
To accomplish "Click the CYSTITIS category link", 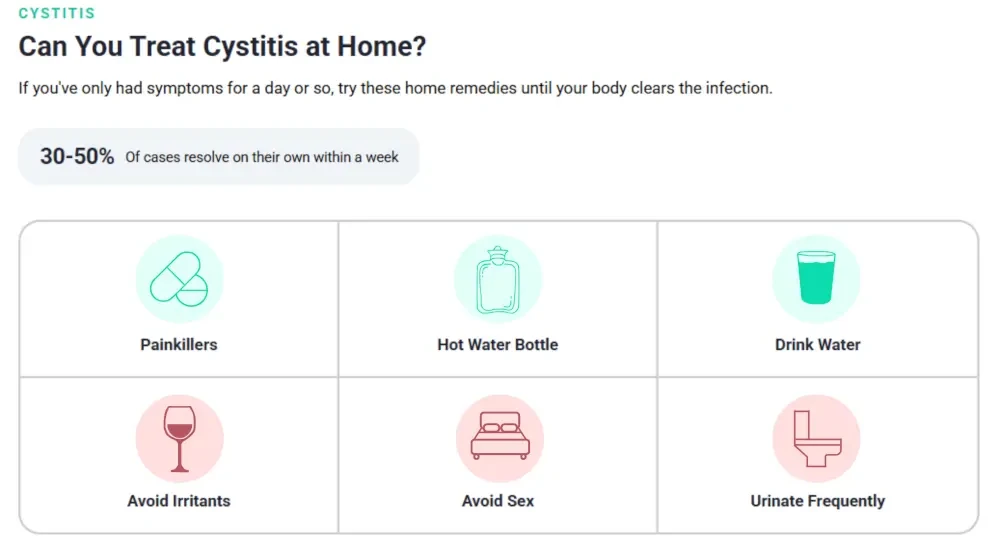I will click(x=57, y=13).
